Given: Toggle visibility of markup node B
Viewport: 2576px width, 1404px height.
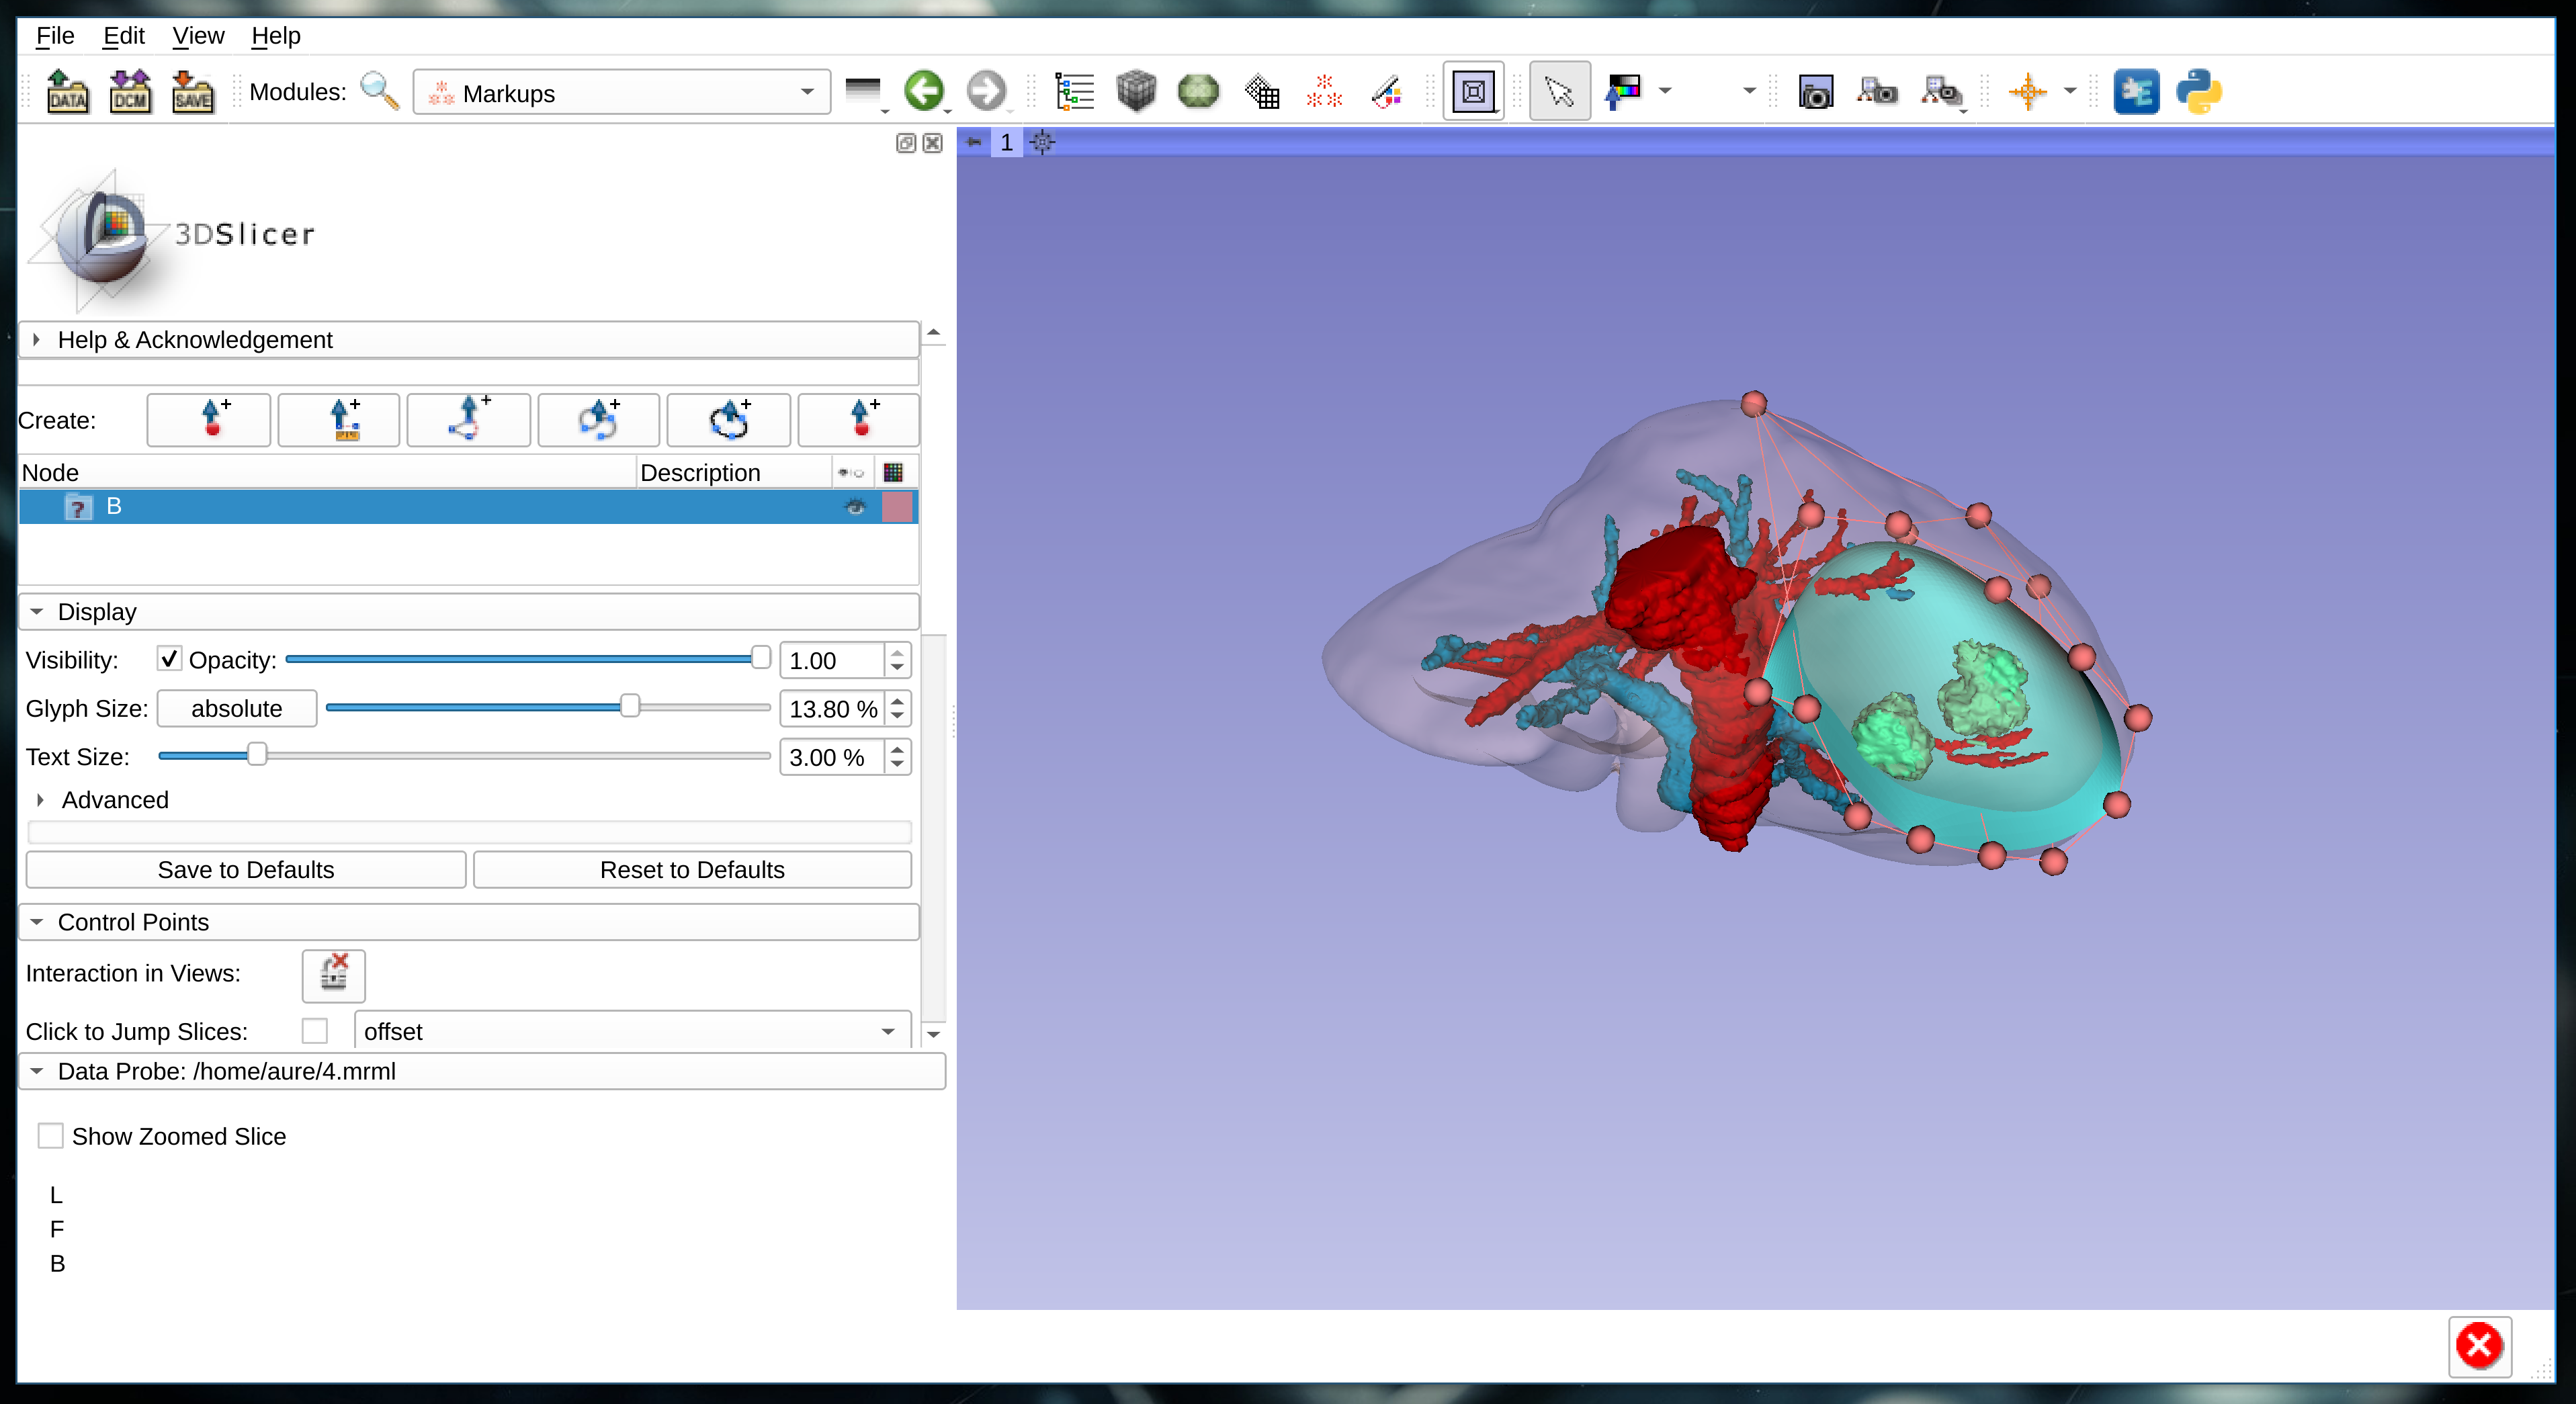Looking at the screenshot, I should [855, 507].
